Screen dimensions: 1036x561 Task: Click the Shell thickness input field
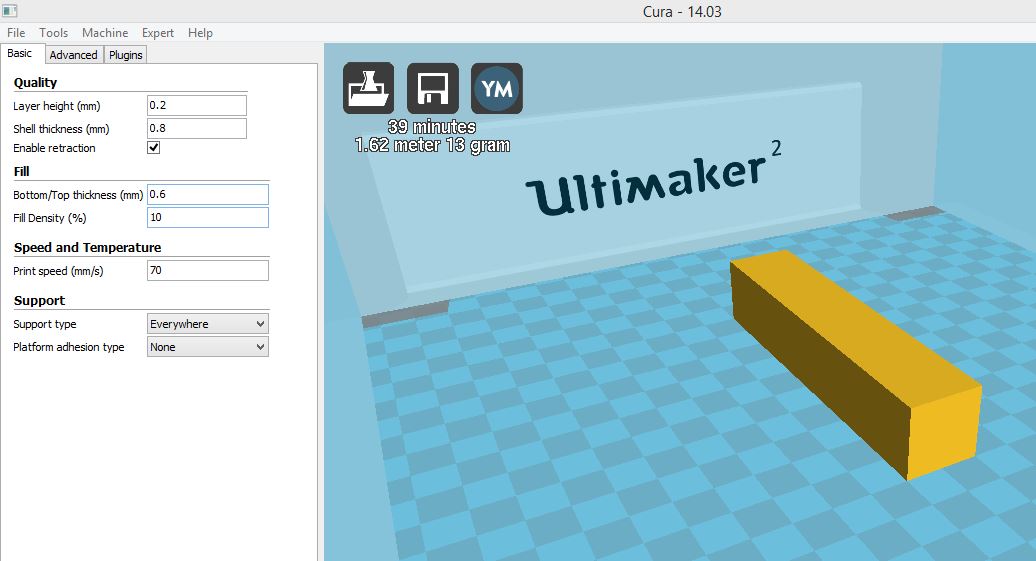click(x=196, y=129)
